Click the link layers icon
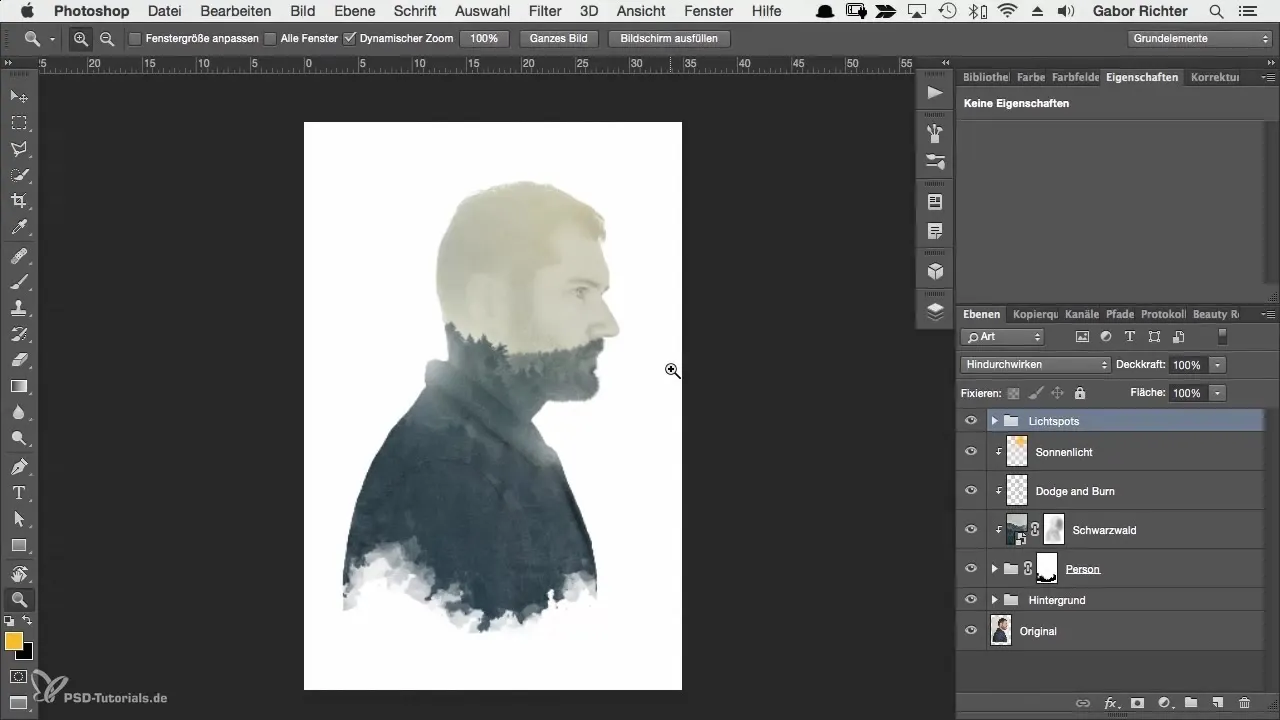 [x=1083, y=704]
